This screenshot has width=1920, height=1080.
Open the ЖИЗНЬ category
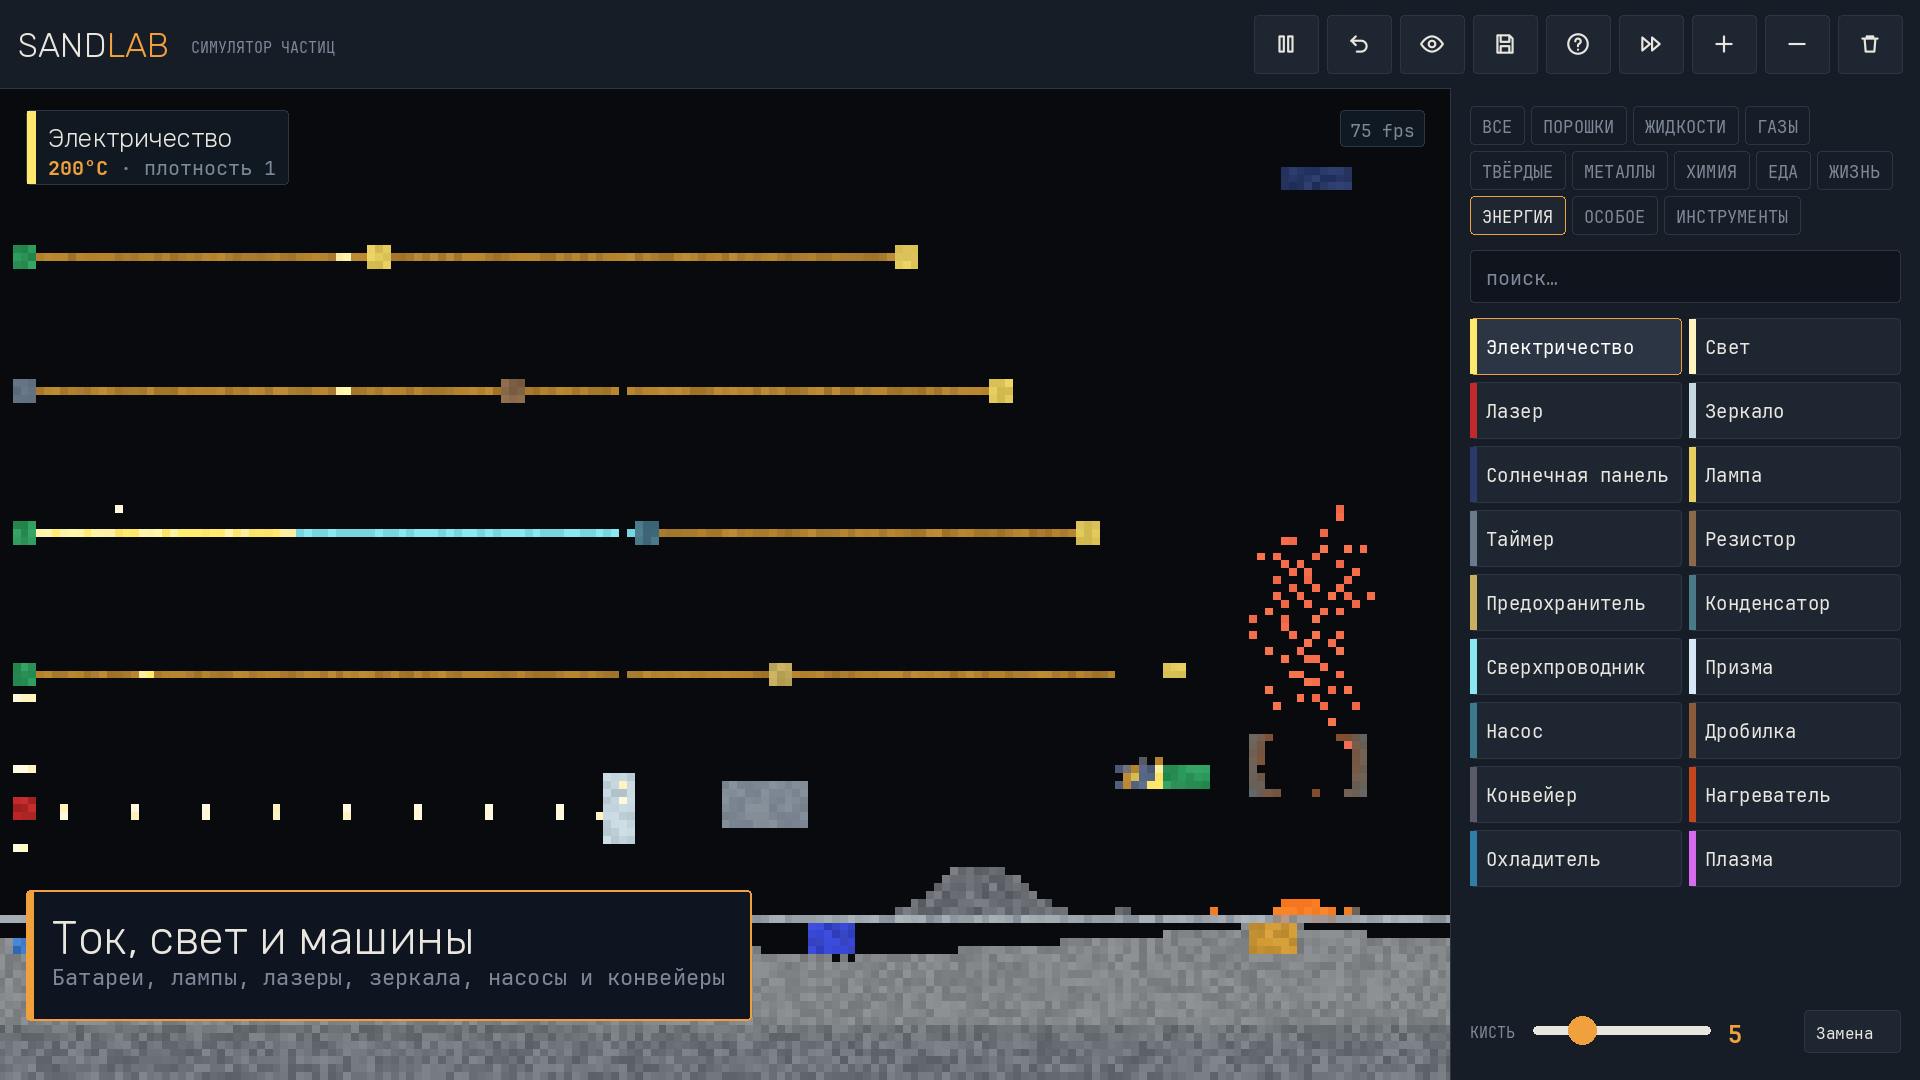(x=1854, y=171)
